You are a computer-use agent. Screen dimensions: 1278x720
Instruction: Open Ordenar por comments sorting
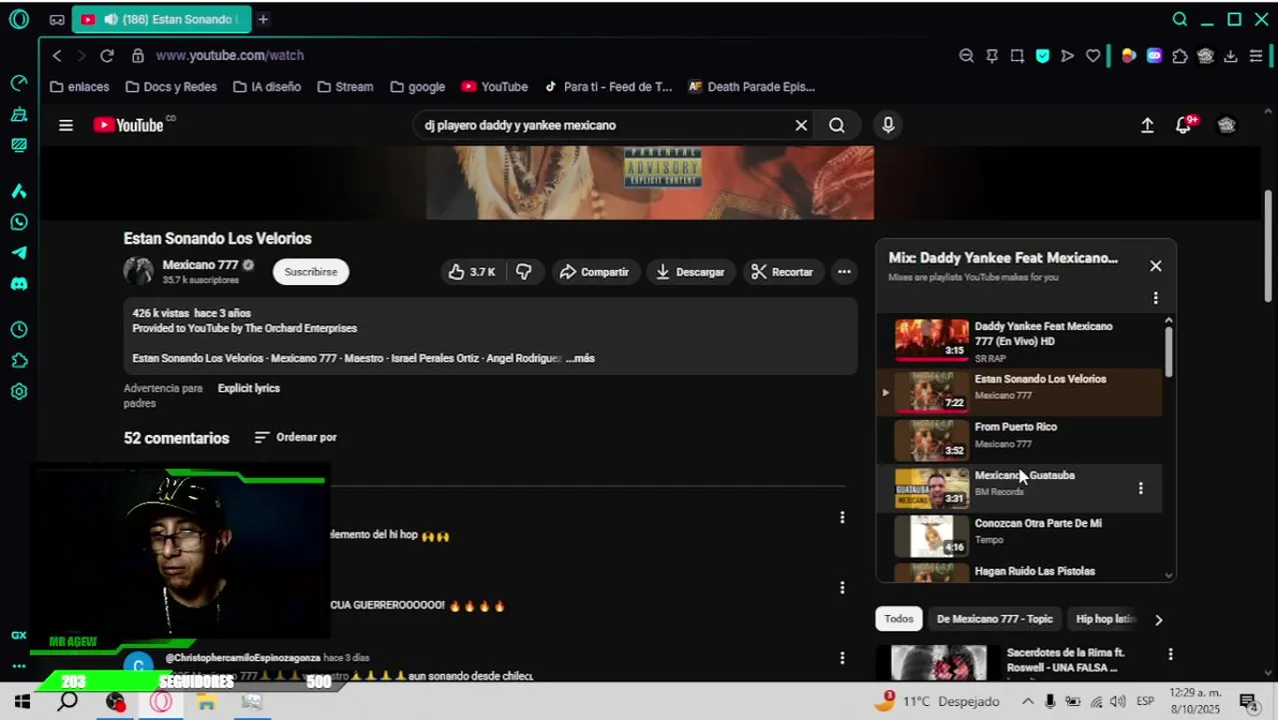(295, 437)
